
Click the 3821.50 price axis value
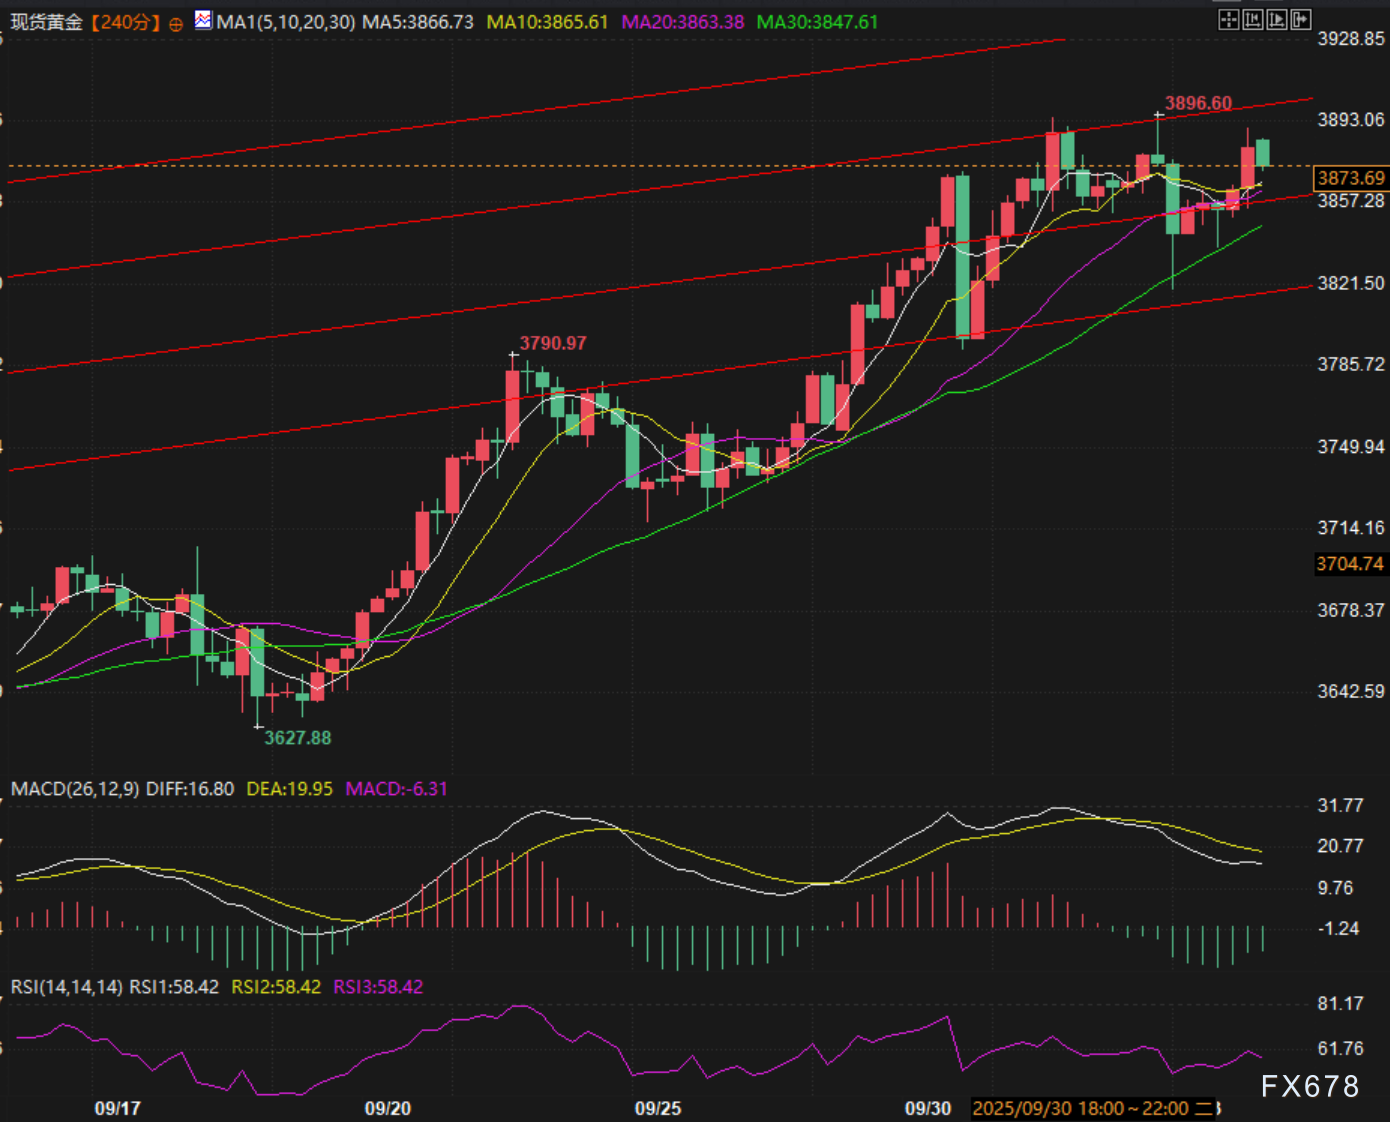1351,284
